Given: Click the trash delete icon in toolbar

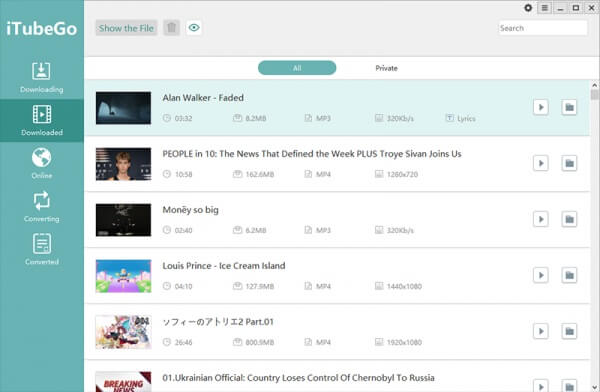Looking at the screenshot, I should [171, 28].
